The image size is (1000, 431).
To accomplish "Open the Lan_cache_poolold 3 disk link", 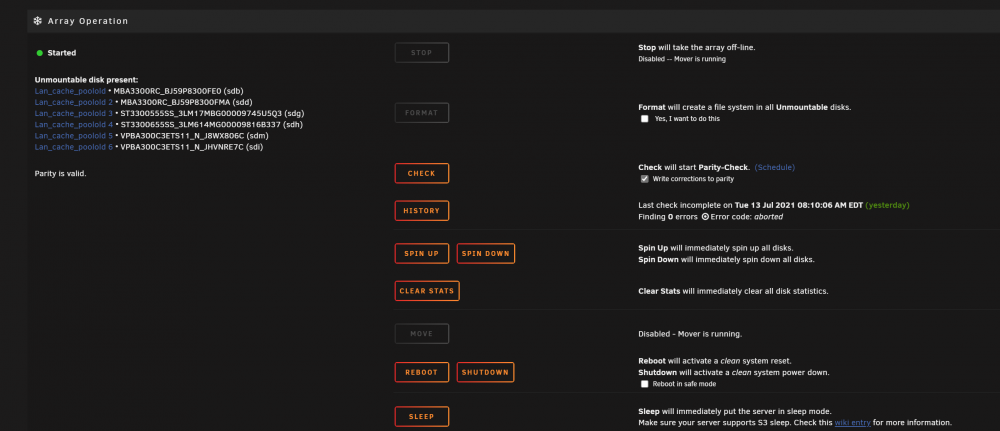I will point(73,113).
